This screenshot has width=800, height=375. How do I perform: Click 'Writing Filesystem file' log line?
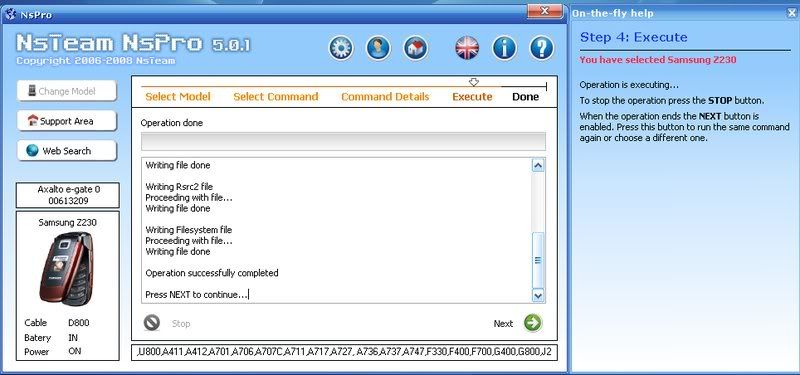tap(189, 230)
